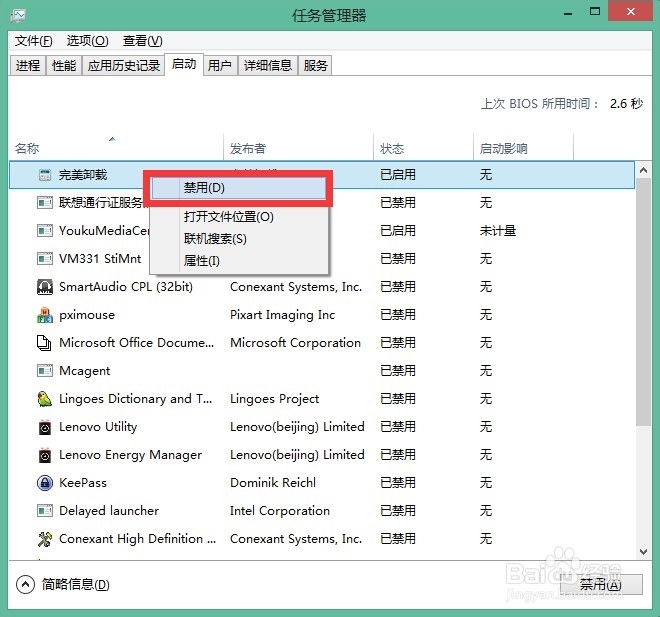The height and width of the screenshot is (617, 660).
Task: Open the 文件(F) menu
Action: [x=34, y=41]
